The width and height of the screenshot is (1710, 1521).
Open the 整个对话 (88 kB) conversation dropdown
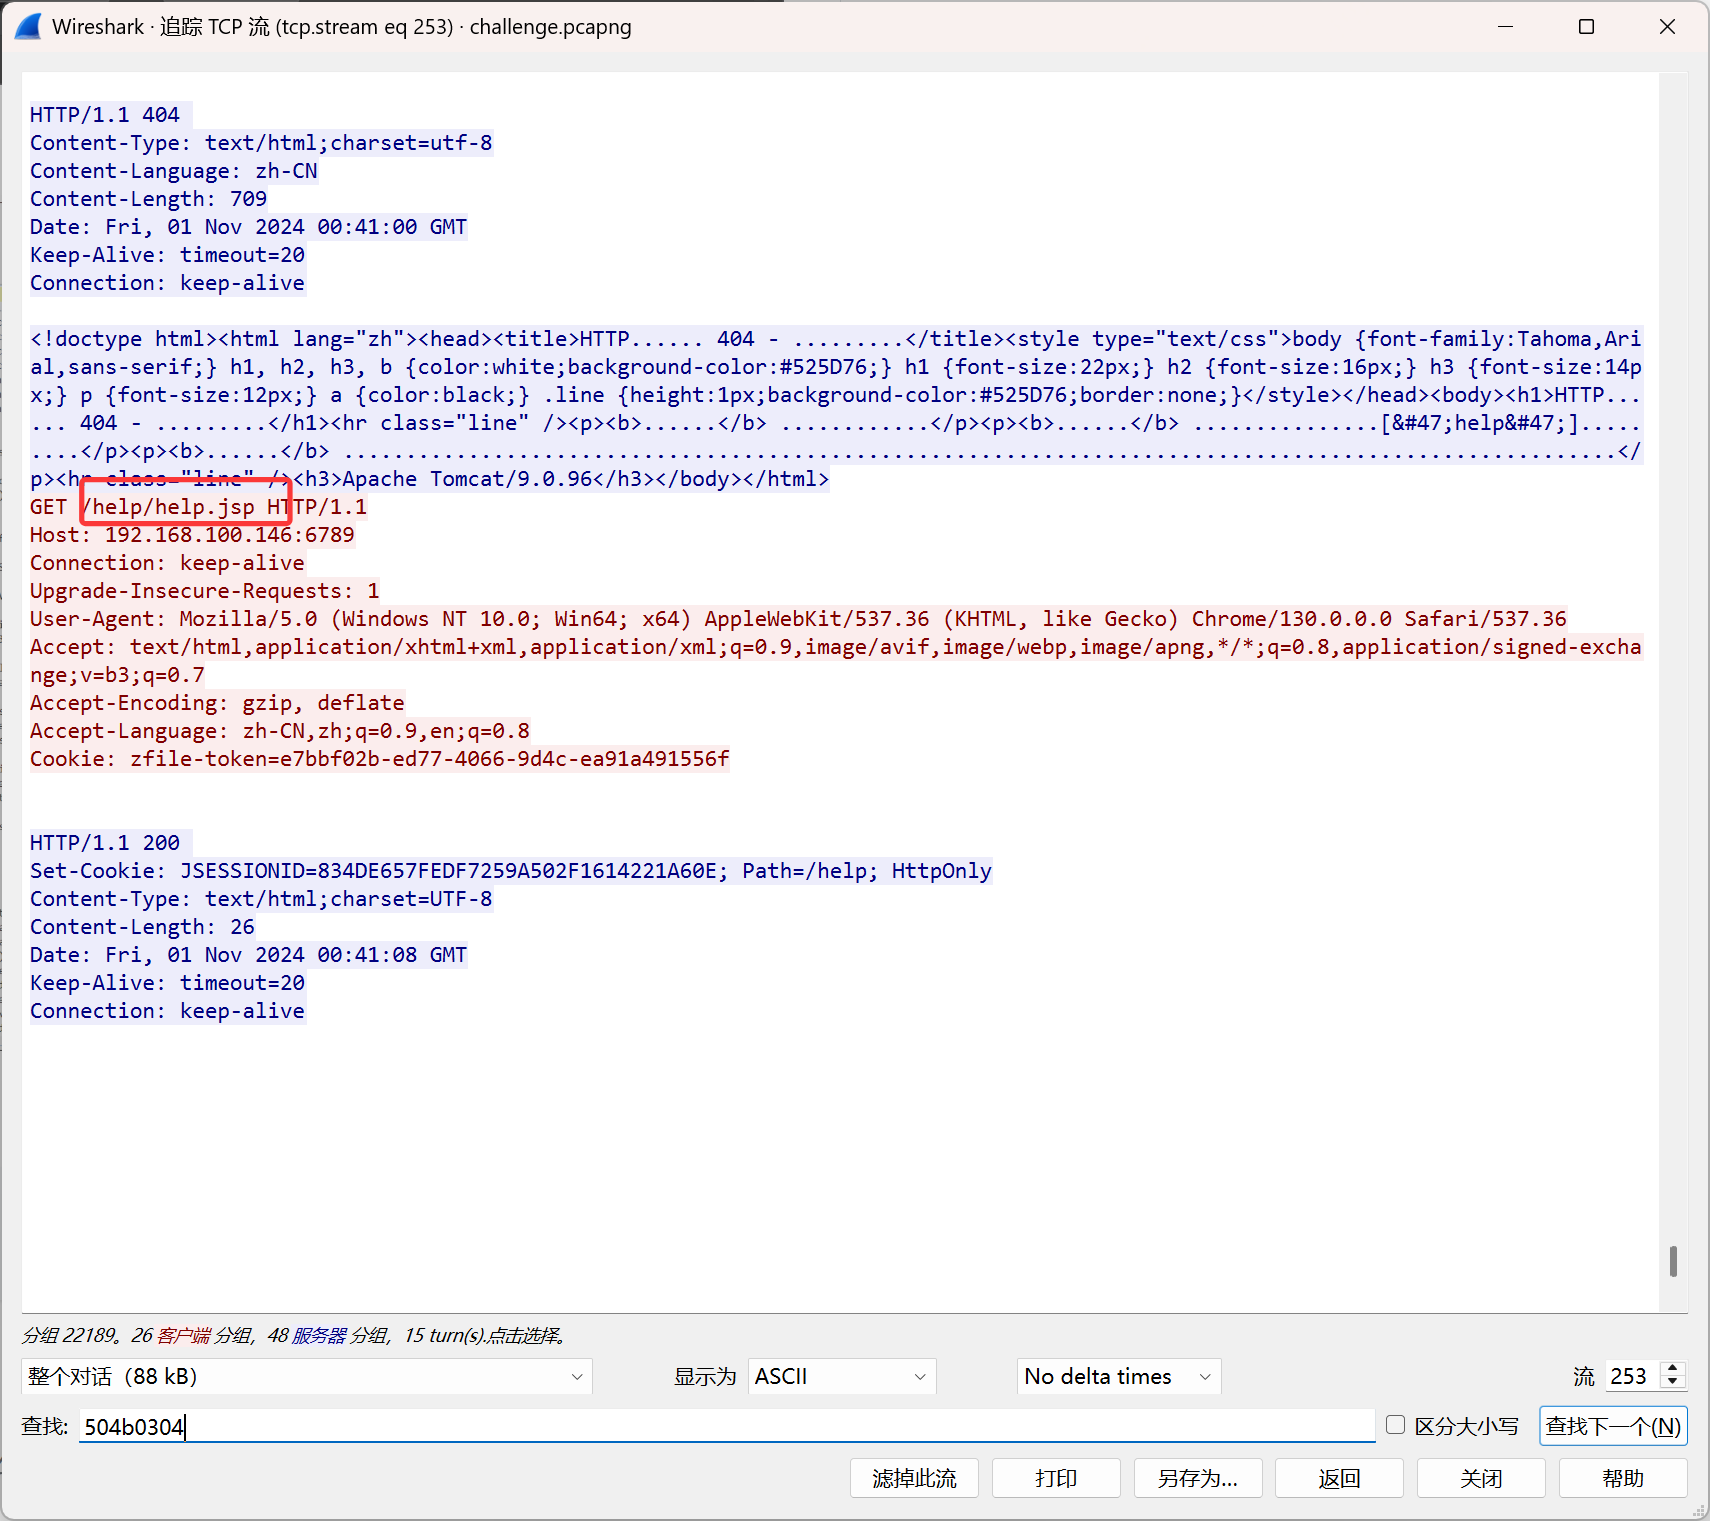click(306, 1376)
